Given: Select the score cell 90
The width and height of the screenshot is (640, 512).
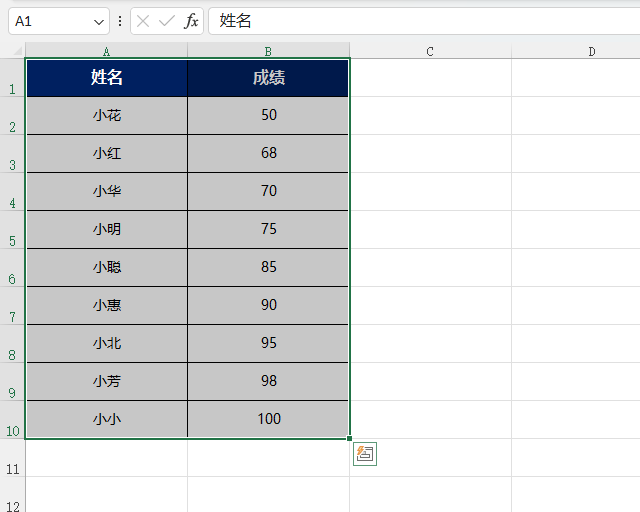Looking at the screenshot, I should coord(268,305).
